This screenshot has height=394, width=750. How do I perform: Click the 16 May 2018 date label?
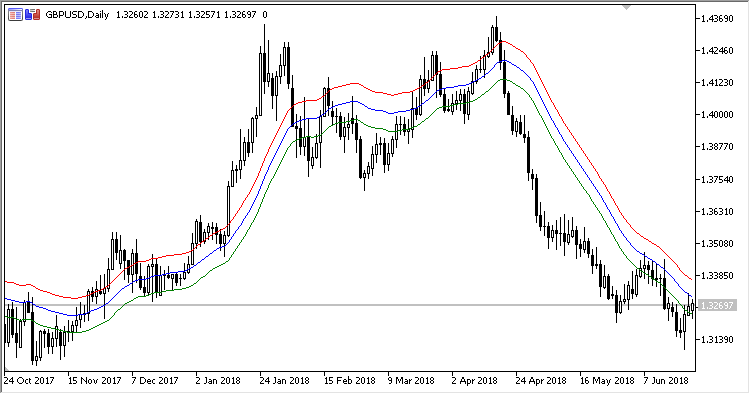(607, 381)
